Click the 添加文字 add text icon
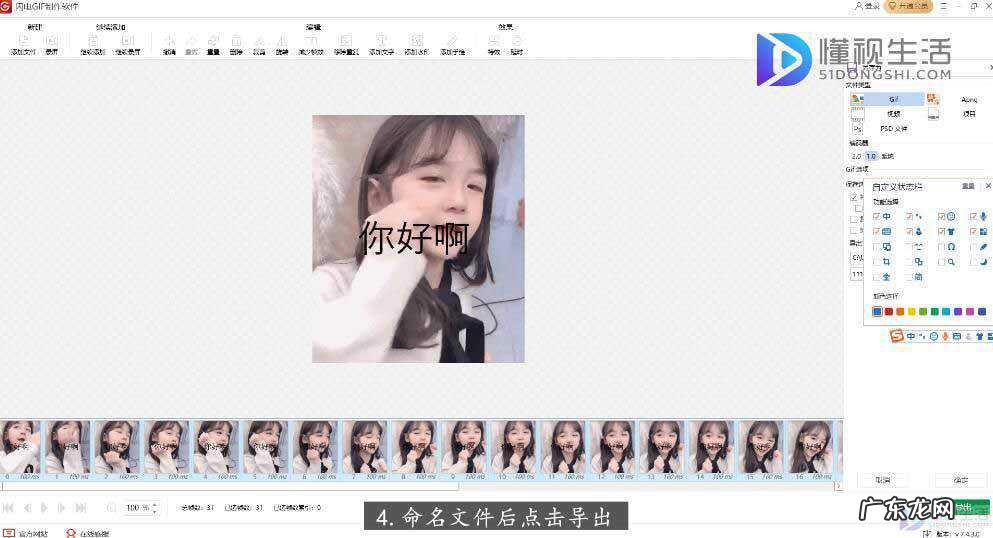993x538 pixels. [x=381, y=40]
